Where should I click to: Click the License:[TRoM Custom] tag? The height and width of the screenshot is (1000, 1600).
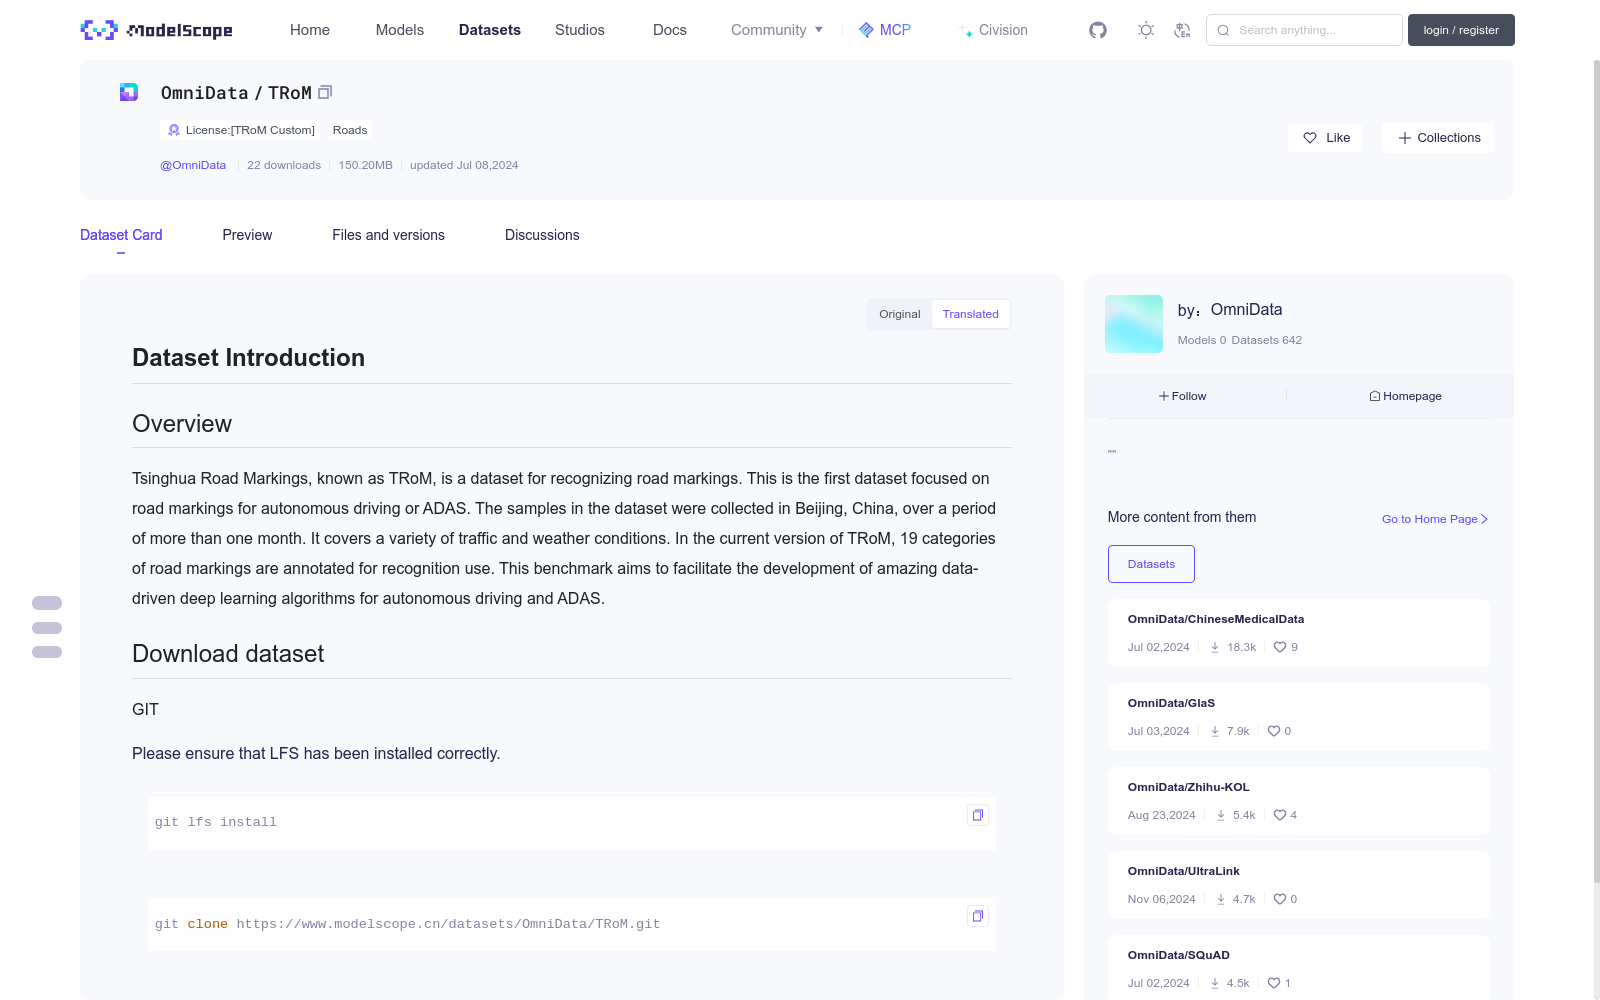[241, 130]
